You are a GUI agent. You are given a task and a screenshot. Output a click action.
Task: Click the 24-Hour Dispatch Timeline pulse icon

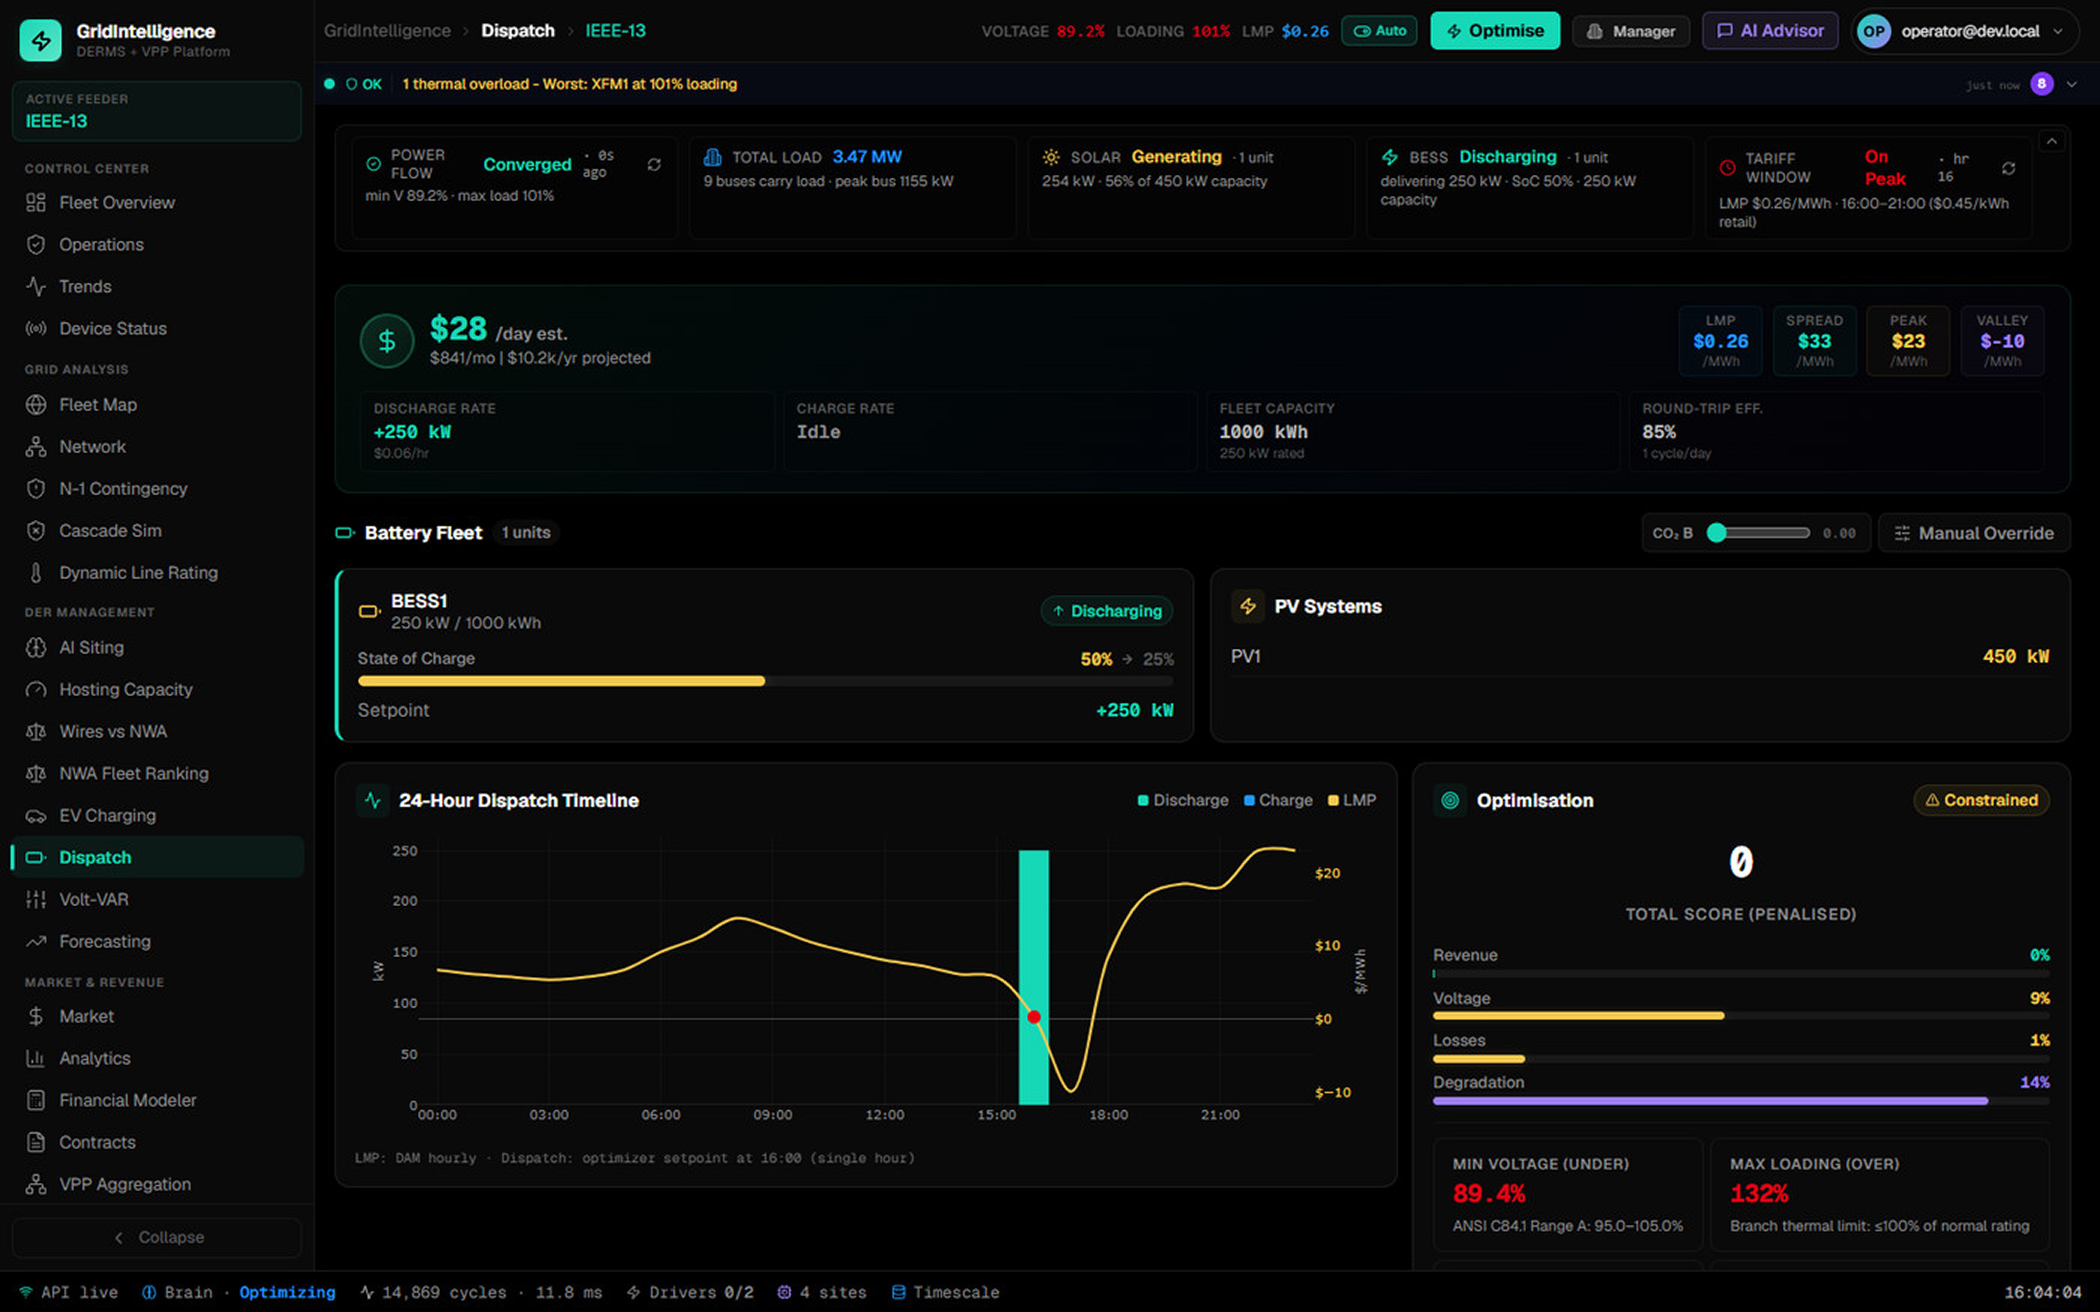373,800
